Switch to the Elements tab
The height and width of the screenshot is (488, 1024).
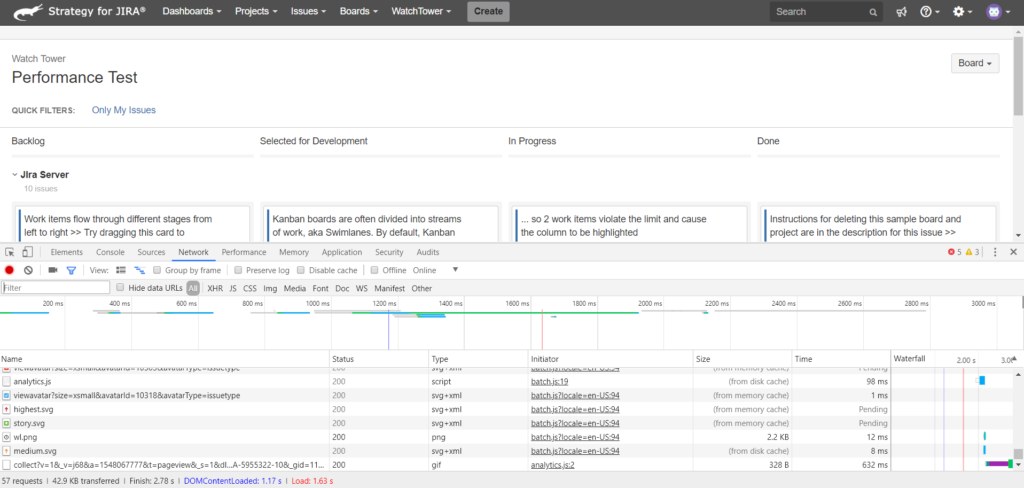click(x=67, y=252)
